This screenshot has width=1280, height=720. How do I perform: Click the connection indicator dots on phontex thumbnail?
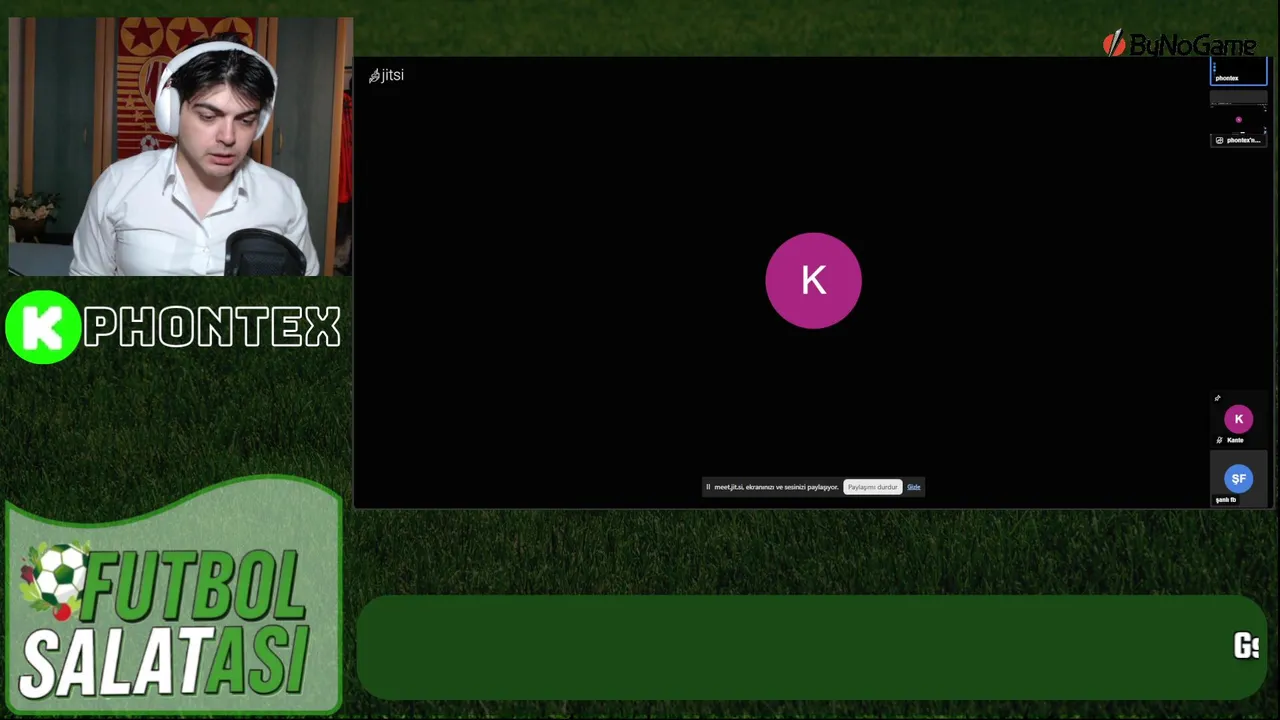click(x=1214, y=67)
